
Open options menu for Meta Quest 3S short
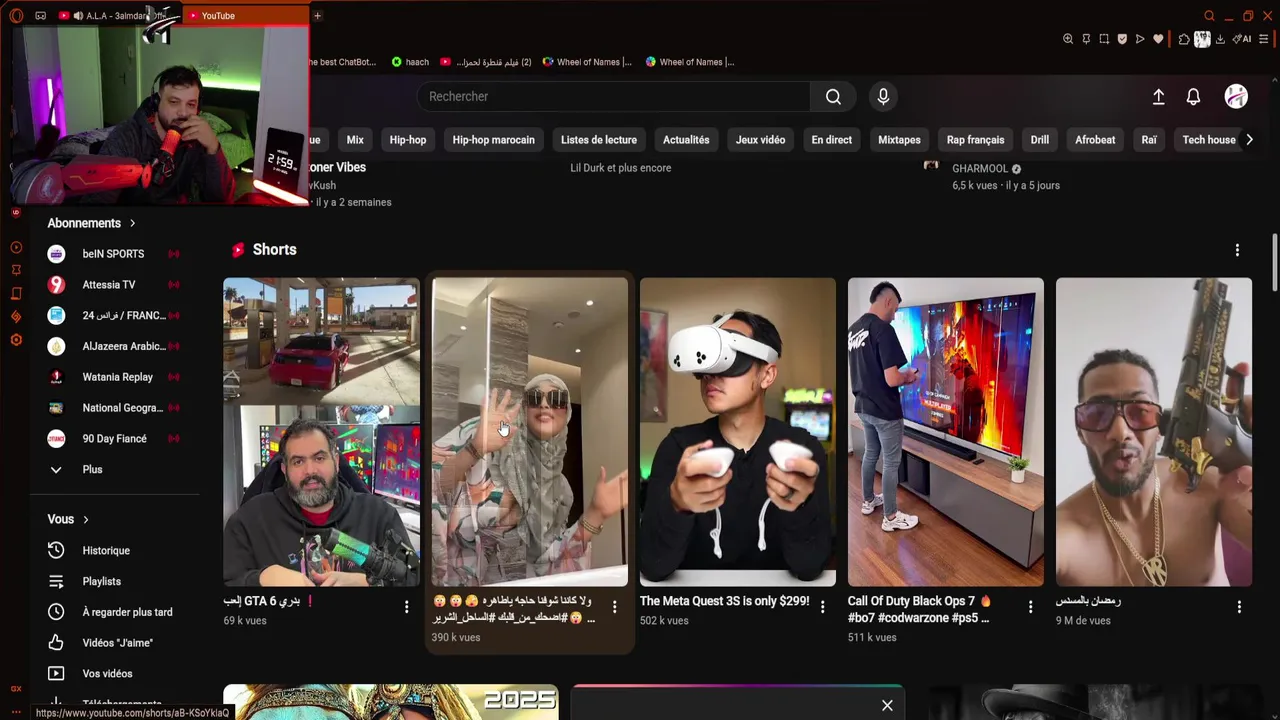822,607
